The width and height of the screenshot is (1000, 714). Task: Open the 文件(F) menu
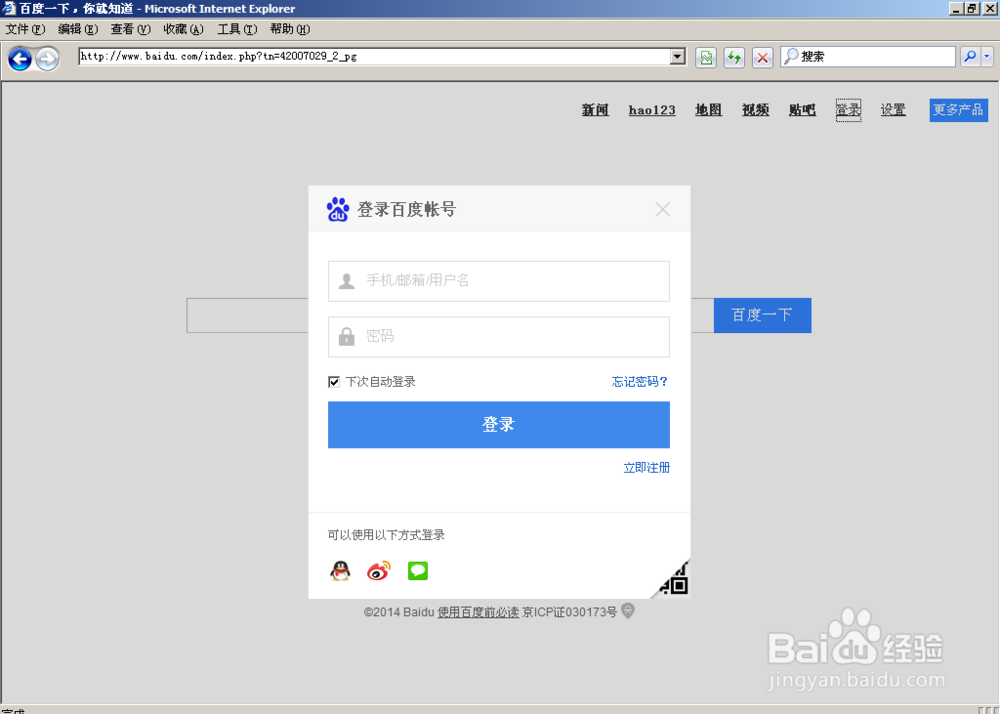coord(26,29)
